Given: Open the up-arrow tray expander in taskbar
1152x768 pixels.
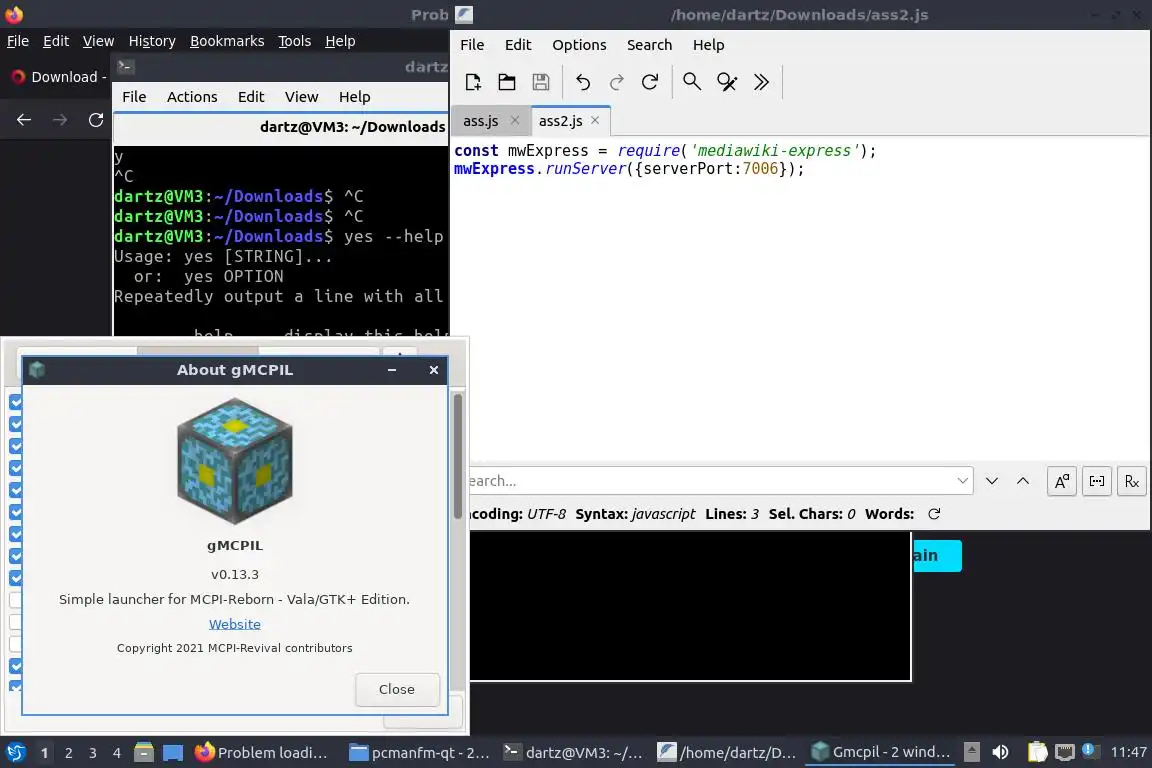Looking at the screenshot, I should [972, 752].
